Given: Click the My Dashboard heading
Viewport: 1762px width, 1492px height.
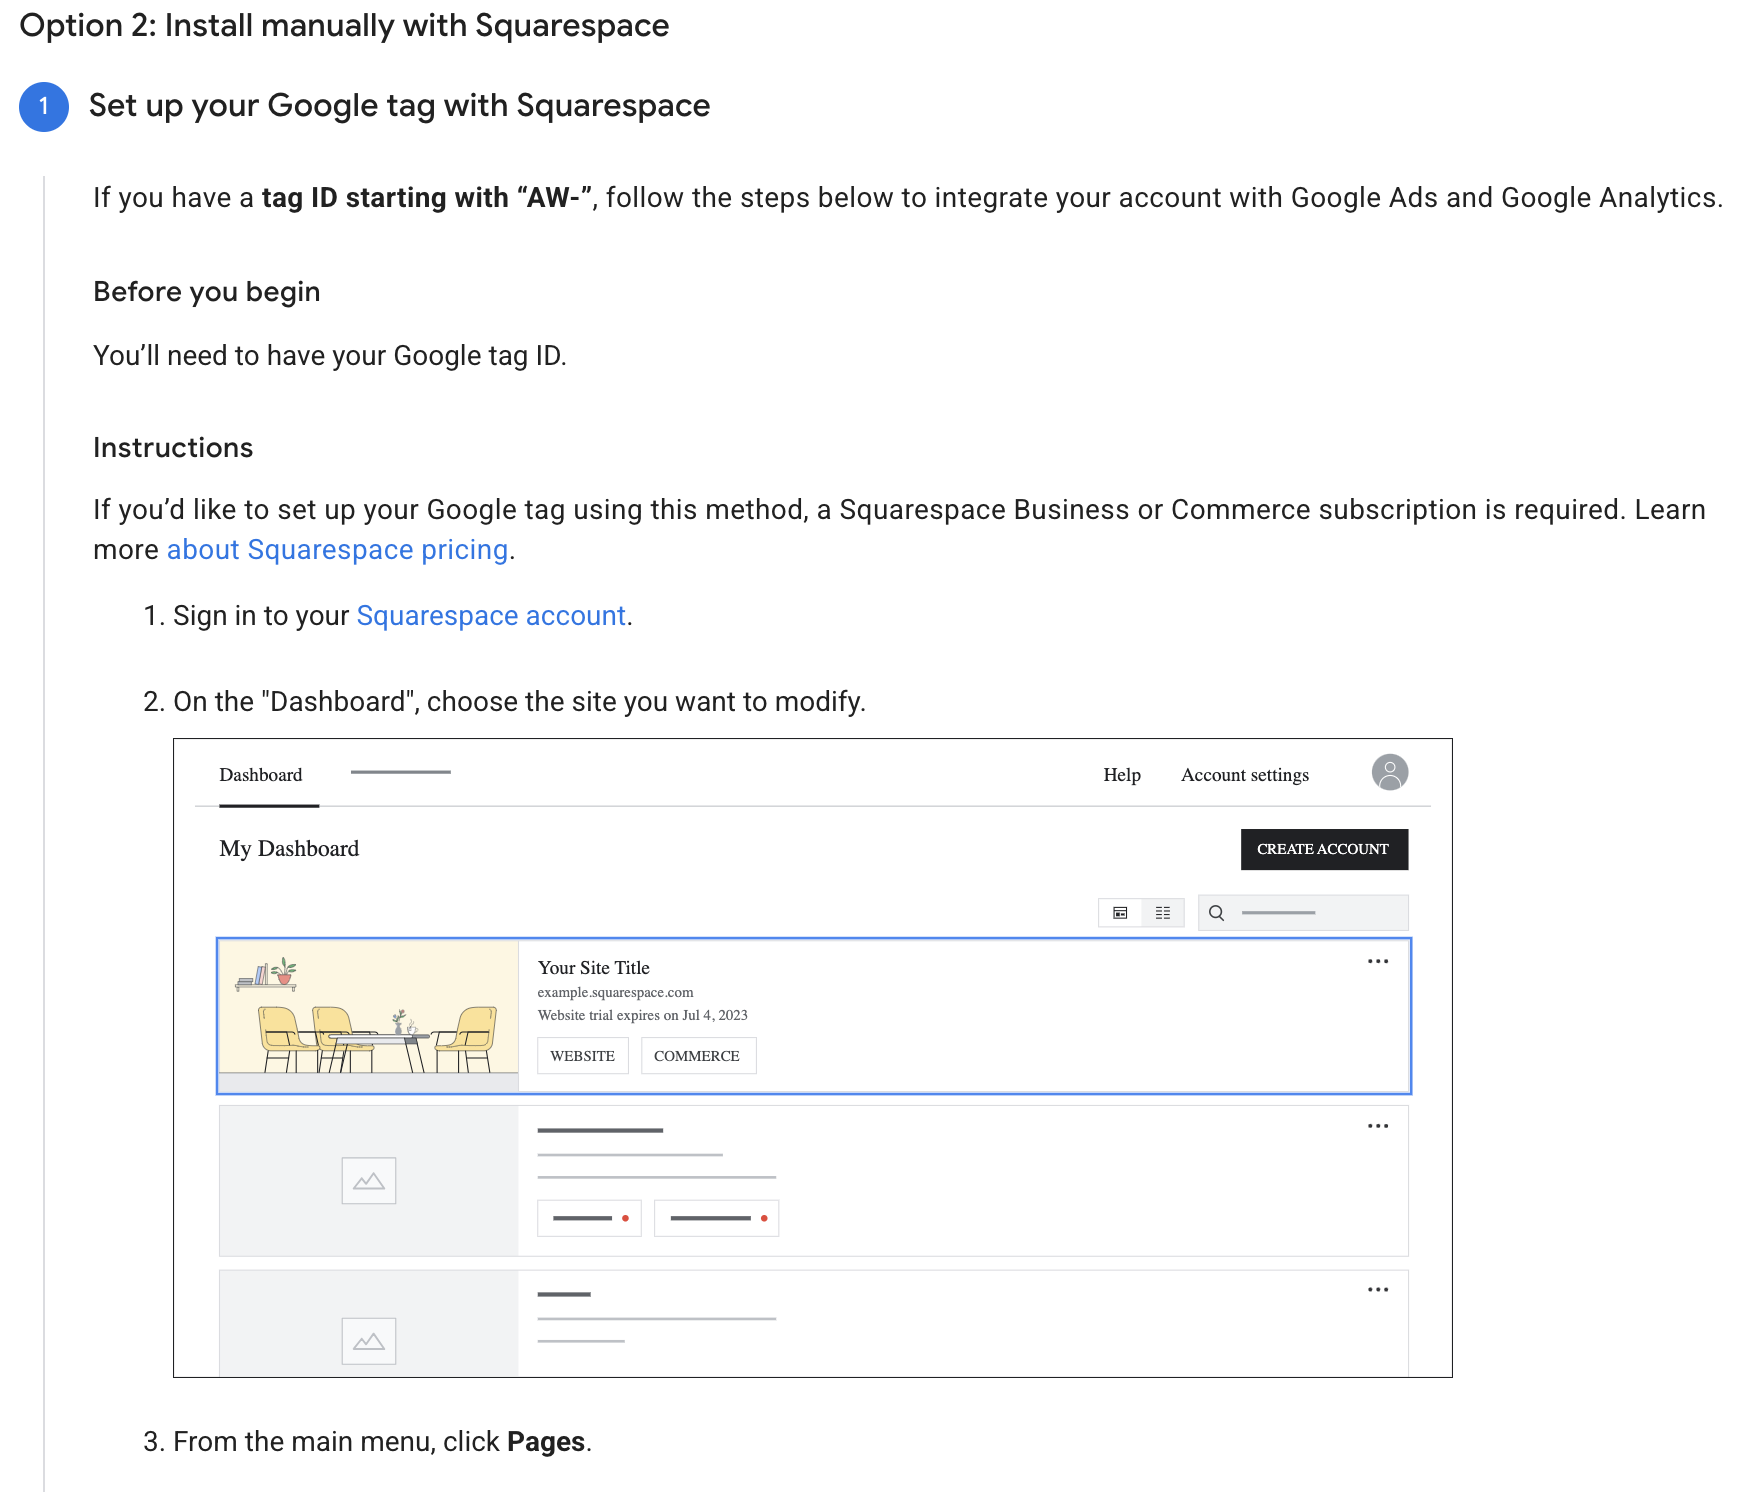Looking at the screenshot, I should click(289, 849).
